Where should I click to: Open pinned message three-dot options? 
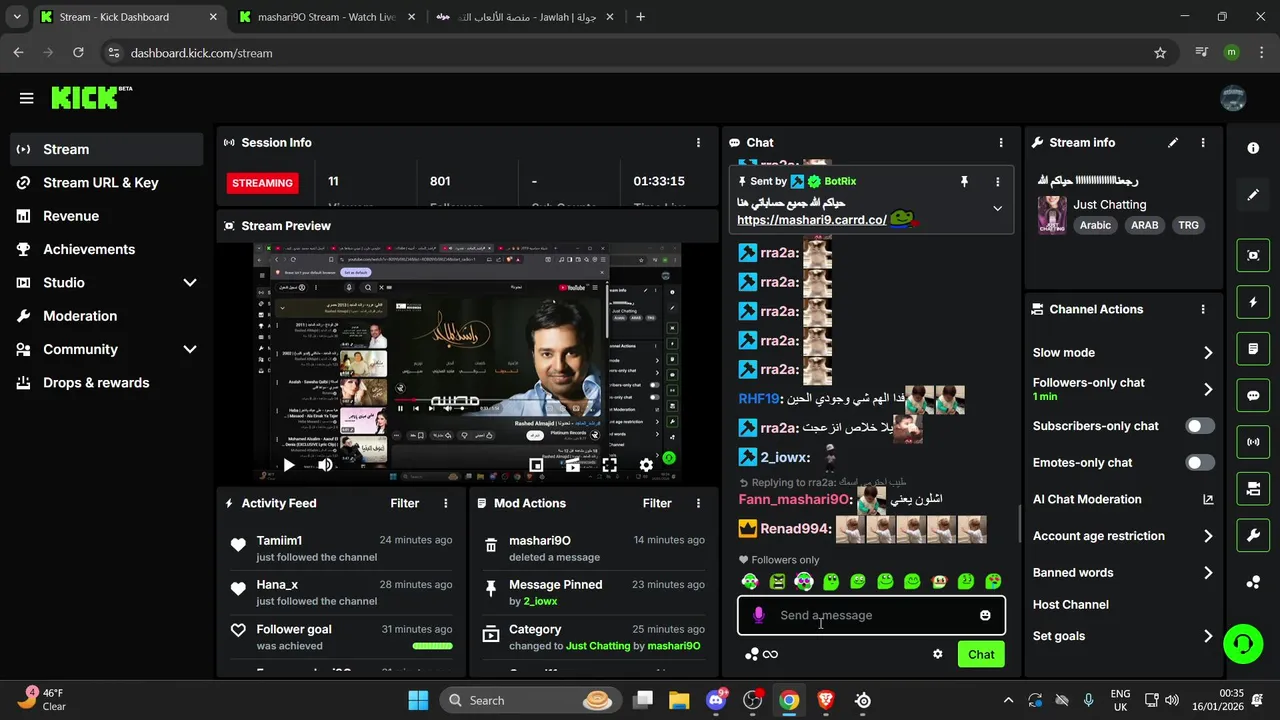(x=997, y=182)
